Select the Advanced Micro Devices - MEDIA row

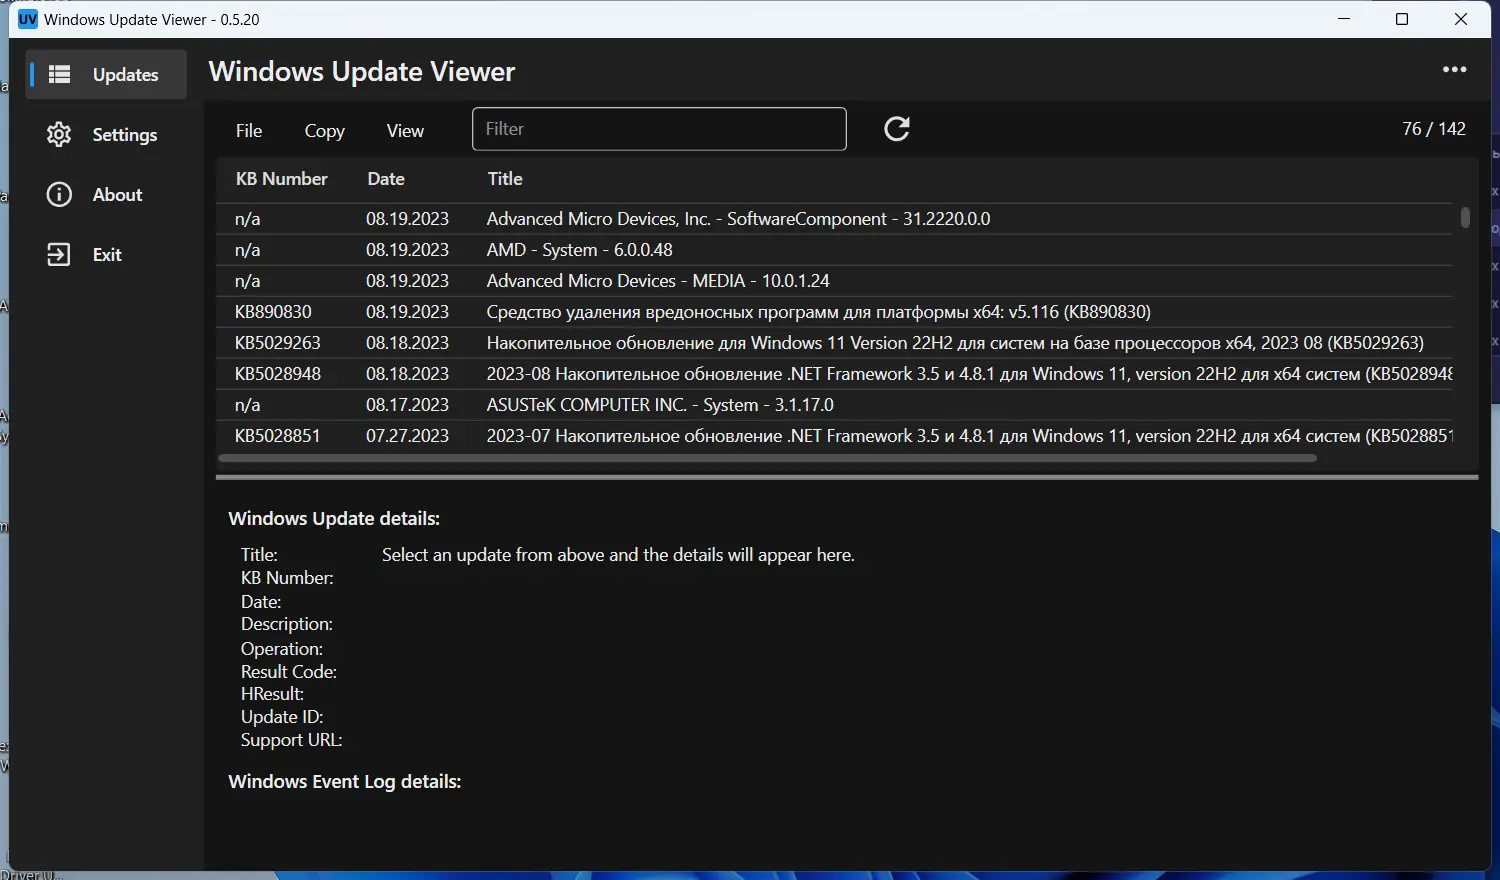[834, 281]
